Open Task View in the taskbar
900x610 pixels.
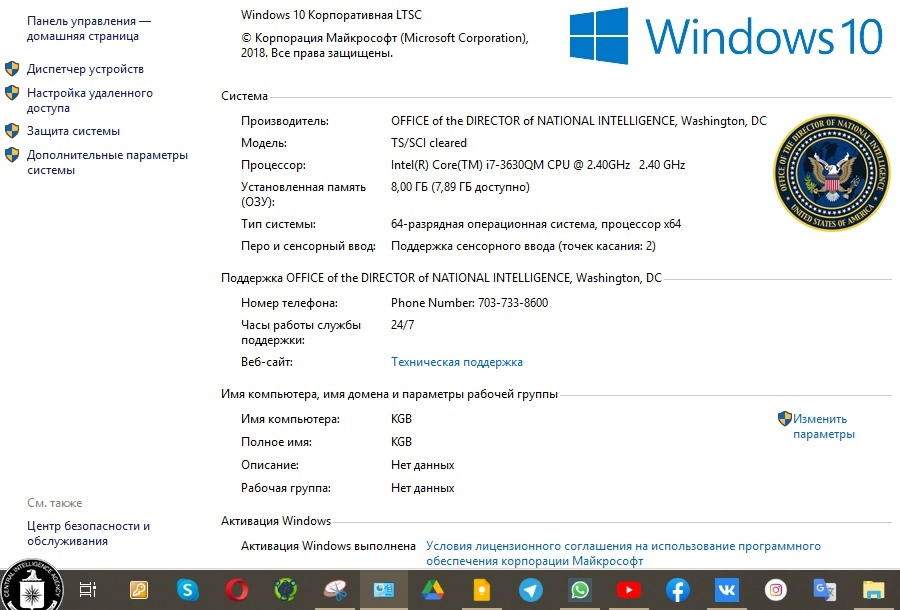point(88,589)
